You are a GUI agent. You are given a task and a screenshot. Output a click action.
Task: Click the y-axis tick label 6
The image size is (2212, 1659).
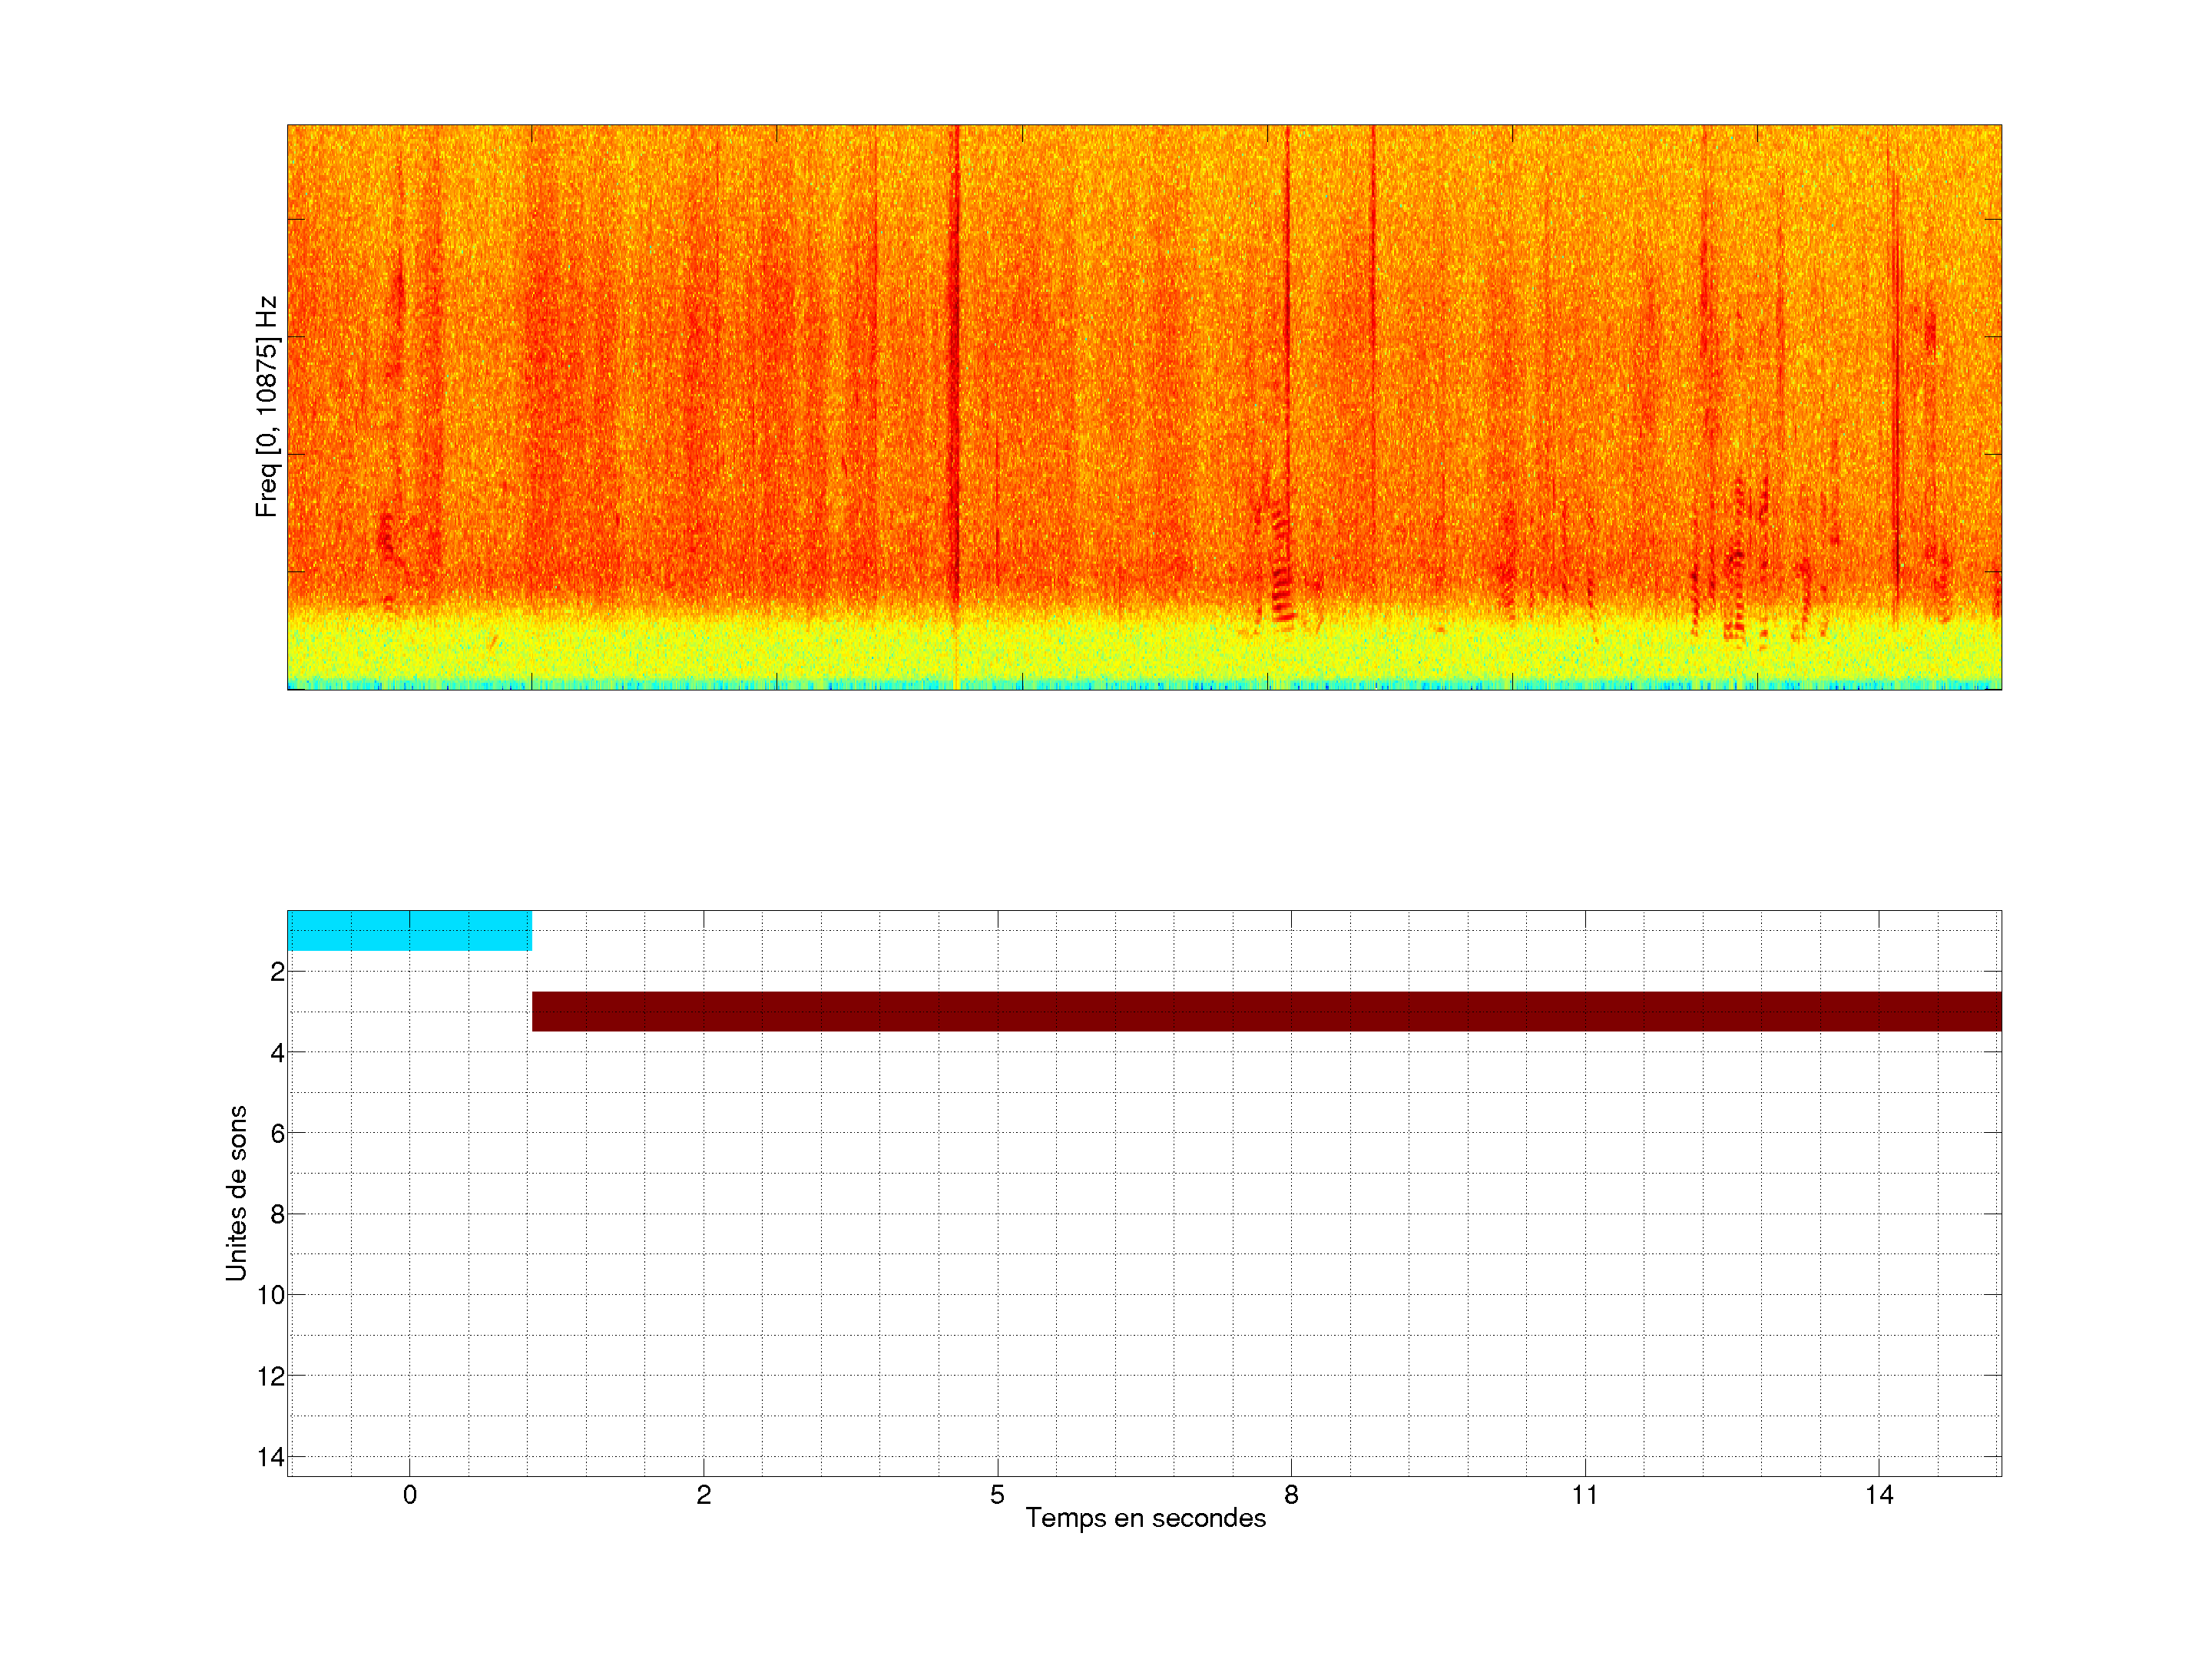coord(277,1133)
